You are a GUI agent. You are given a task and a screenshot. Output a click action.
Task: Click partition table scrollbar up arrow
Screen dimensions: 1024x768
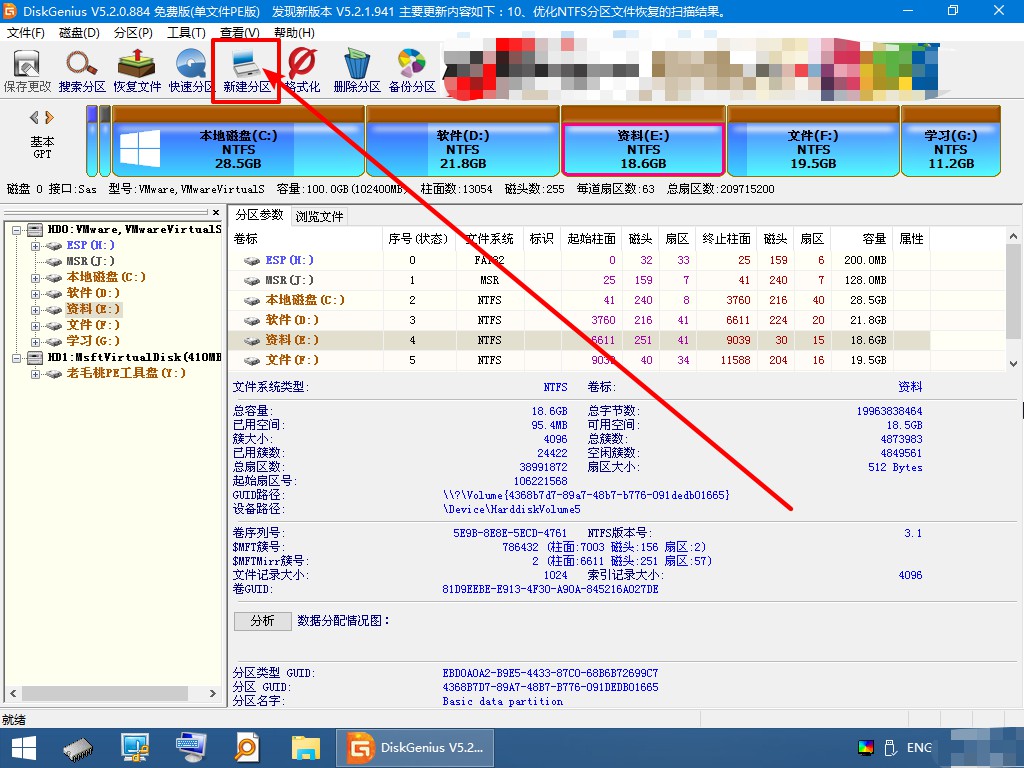pyautogui.click(x=1014, y=236)
